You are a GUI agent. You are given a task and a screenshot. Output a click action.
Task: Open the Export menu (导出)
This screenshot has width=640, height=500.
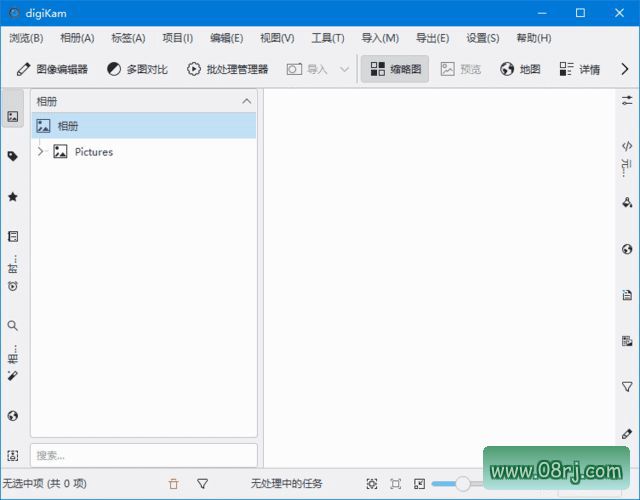click(432, 38)
